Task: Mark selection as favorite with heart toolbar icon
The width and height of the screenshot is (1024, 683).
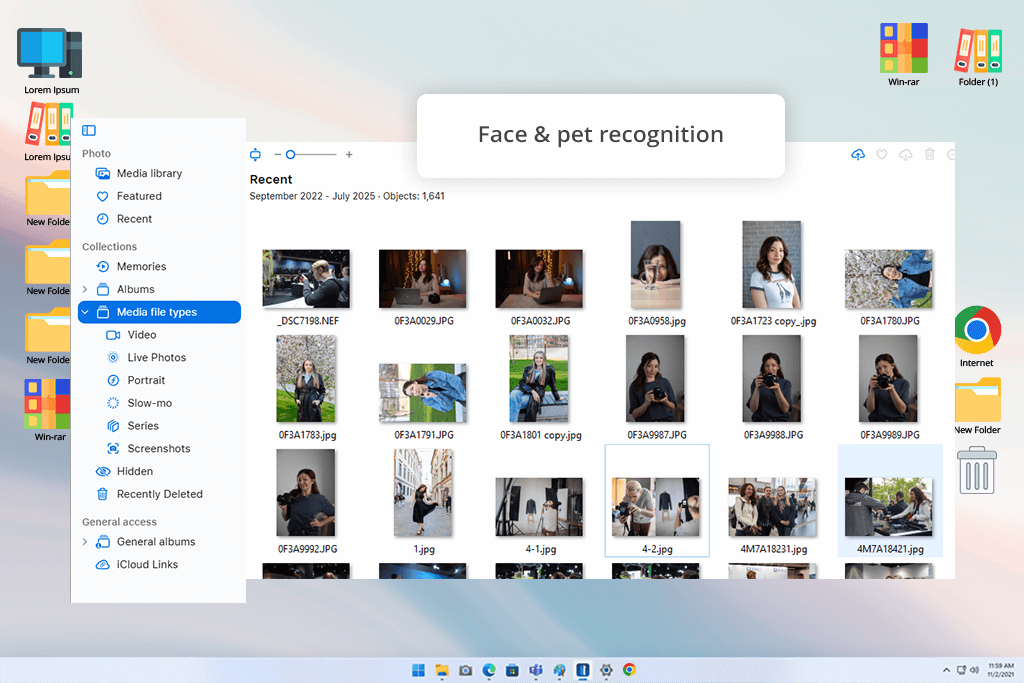Action: [882, 155]
